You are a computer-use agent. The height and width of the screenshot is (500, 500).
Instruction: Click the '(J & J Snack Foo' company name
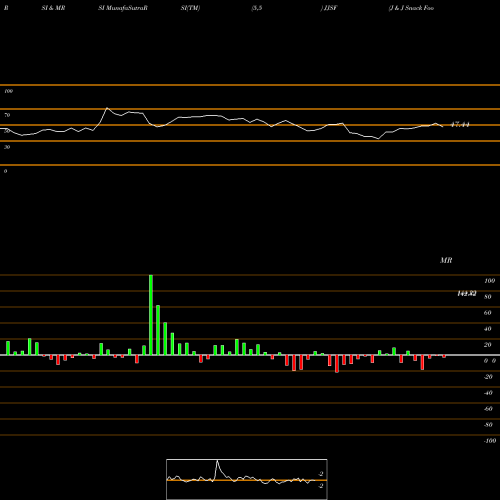[x=411, y=8]
